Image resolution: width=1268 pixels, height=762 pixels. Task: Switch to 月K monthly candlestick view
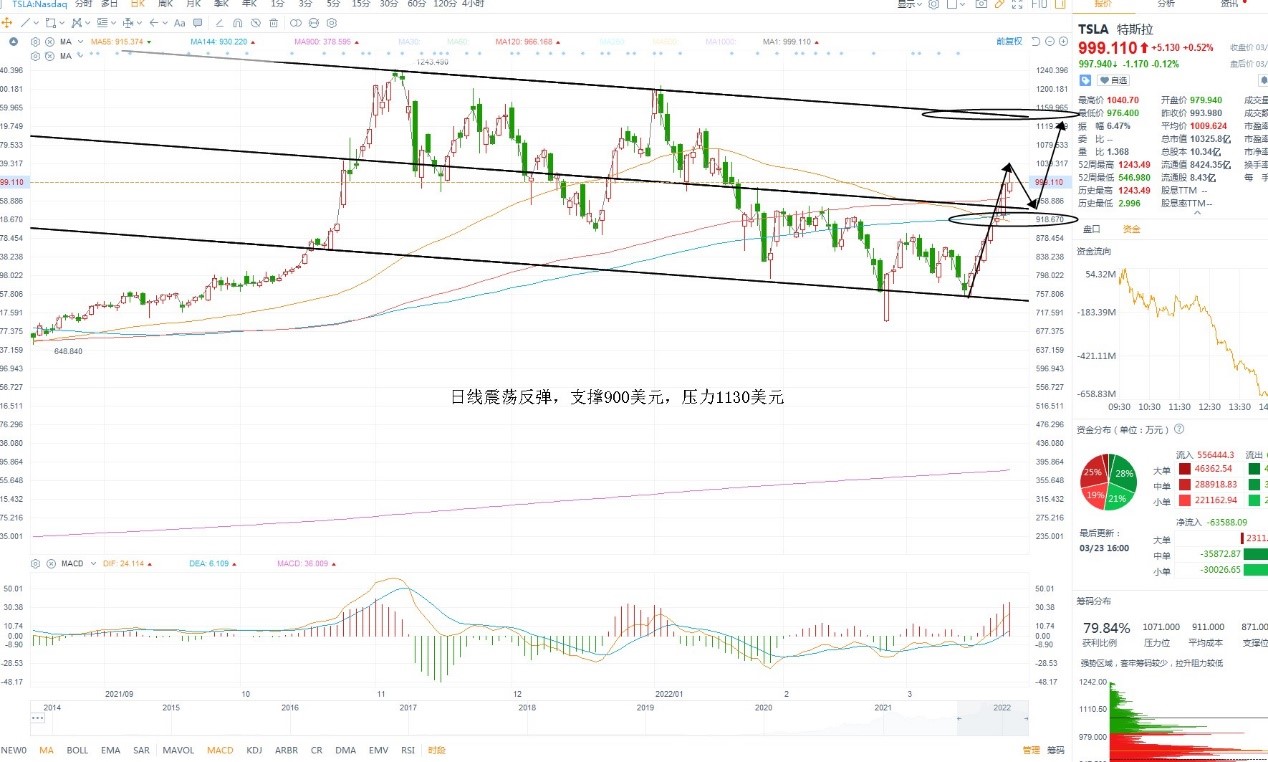click(192, 5)
